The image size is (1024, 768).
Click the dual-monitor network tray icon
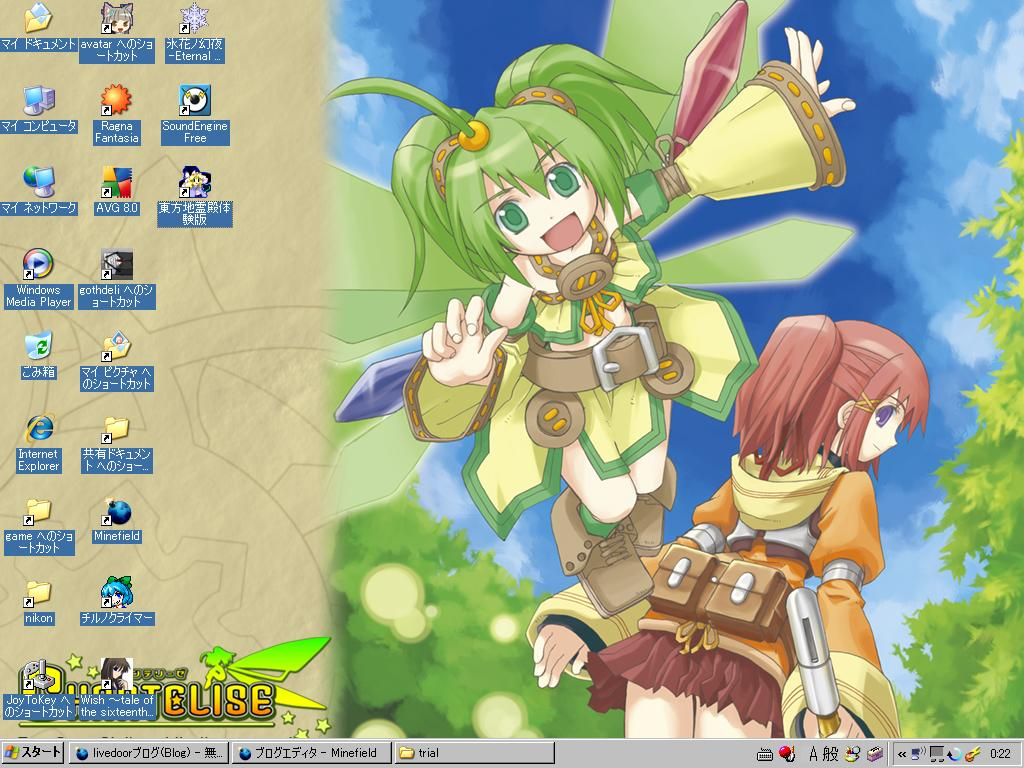click(x=936, y=754)
